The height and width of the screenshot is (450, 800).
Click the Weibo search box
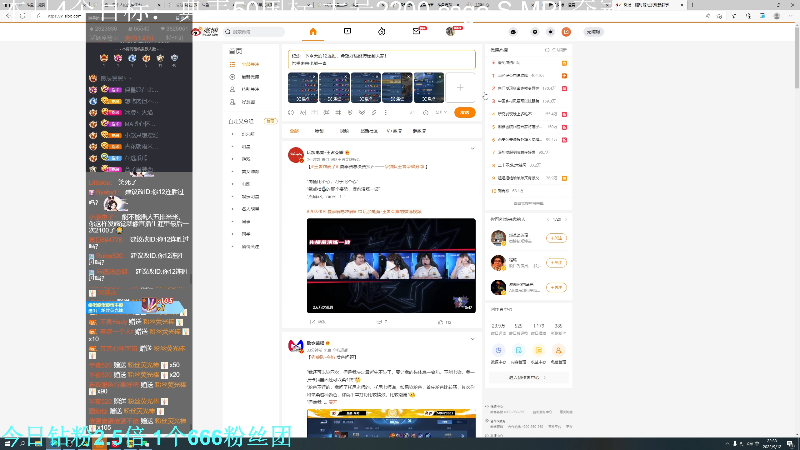point(254,32)
